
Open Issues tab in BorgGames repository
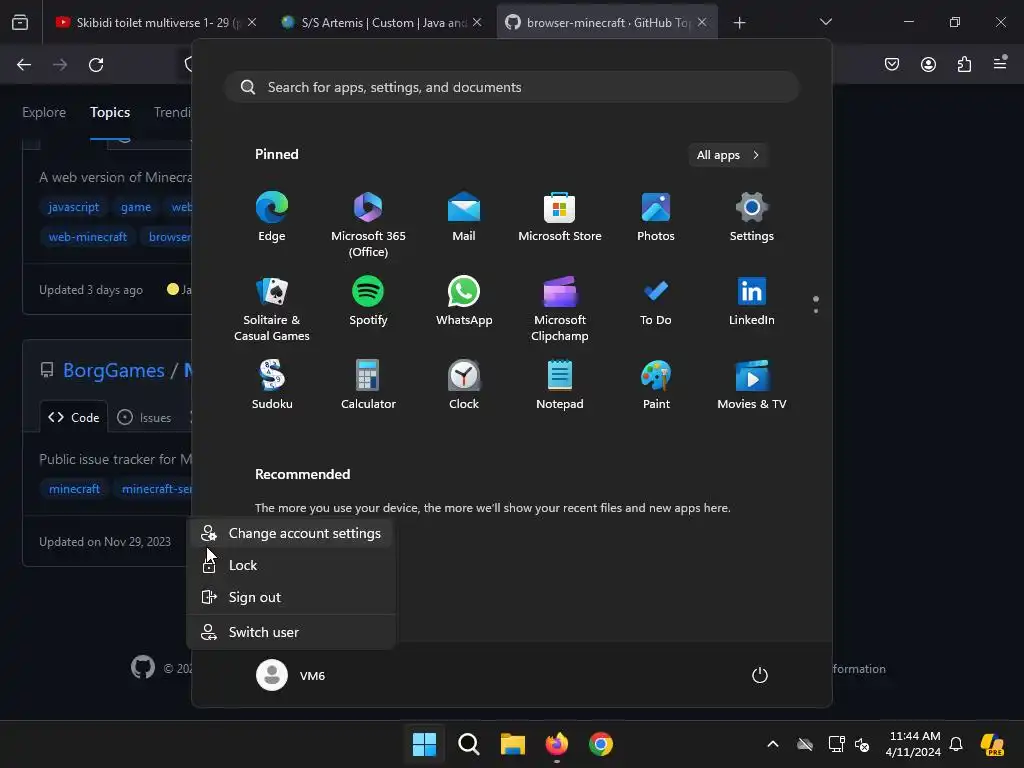[144, 417]
